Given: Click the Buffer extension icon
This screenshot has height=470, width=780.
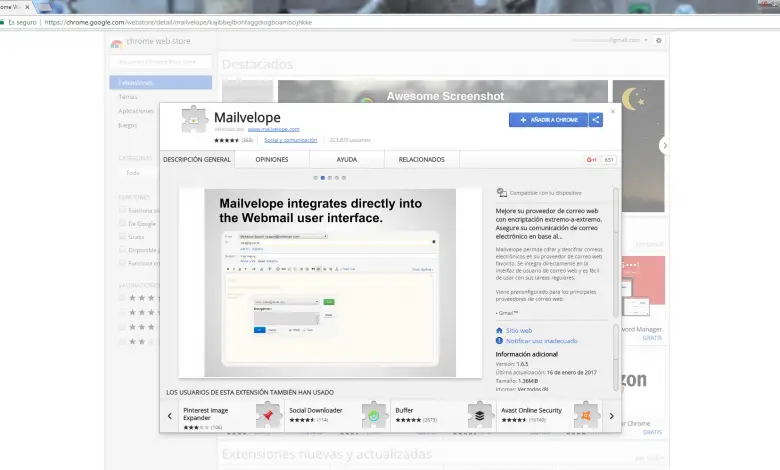Looking at the screenshot, I should (480, 415).
